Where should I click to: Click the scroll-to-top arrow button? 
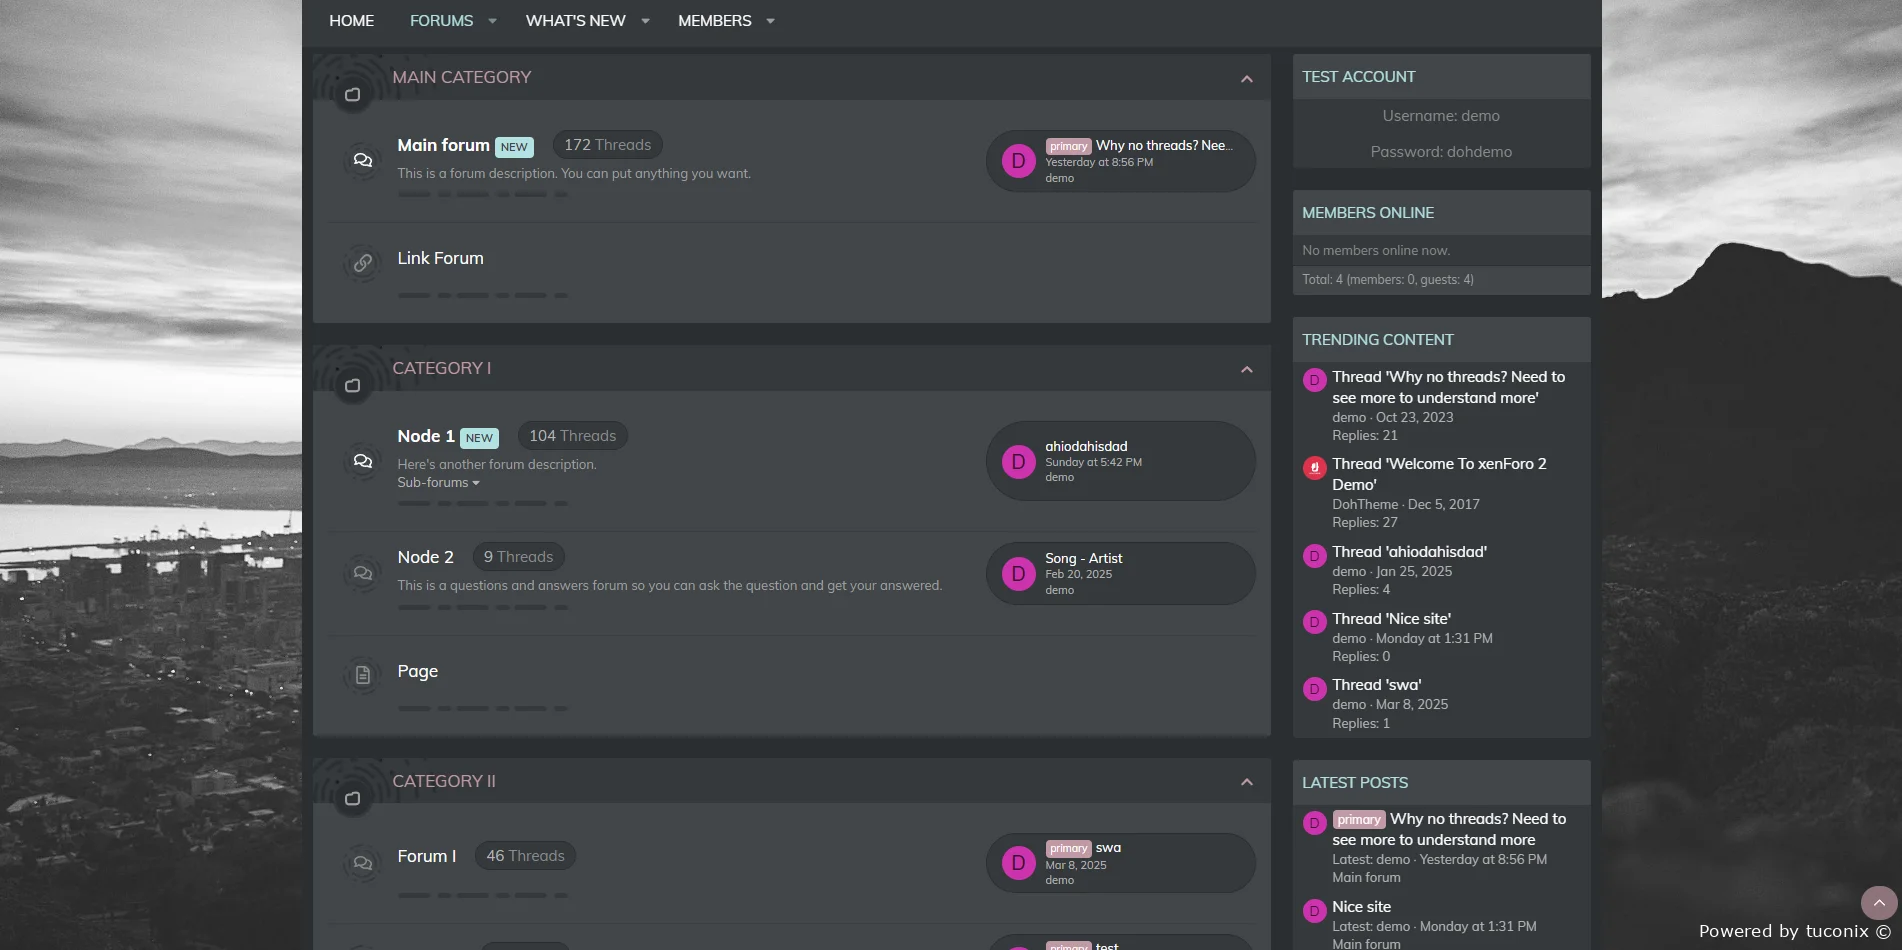(1879, 903)
